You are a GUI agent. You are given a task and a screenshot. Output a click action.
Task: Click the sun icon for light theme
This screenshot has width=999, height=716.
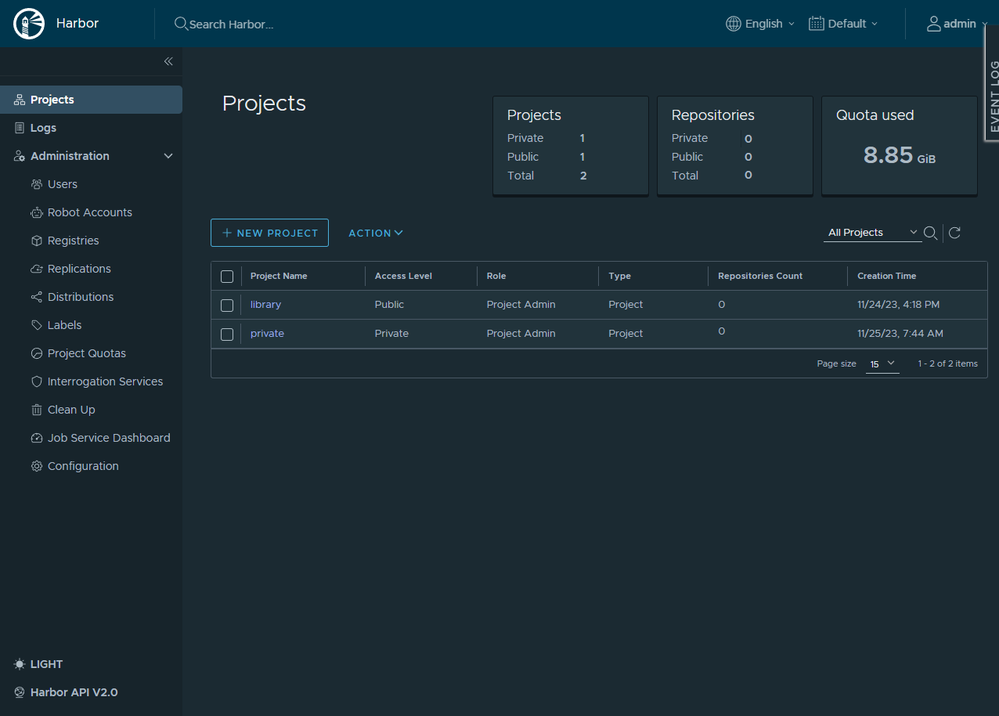point(20,664)
